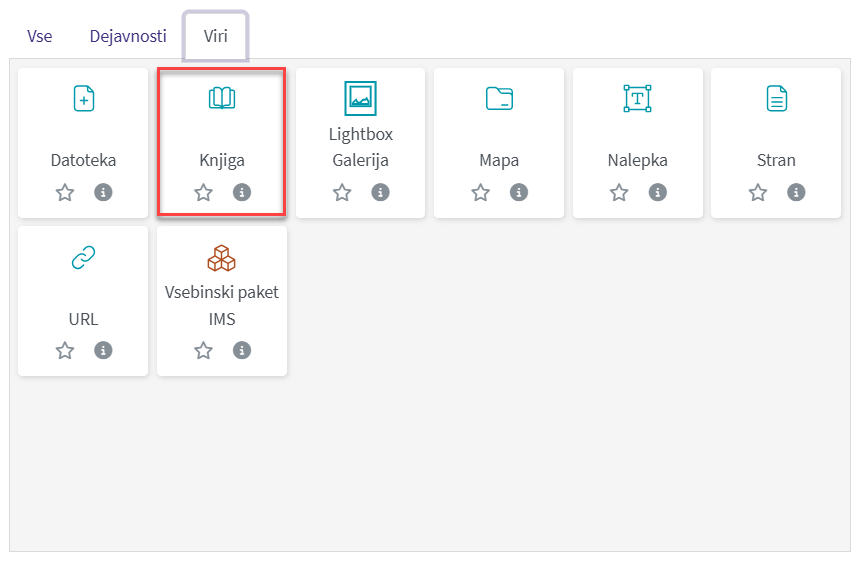The height and width of the screenshot is (562, 862).
Task: Choose the Knjiga book icon
Action: [x=222, y=98]
